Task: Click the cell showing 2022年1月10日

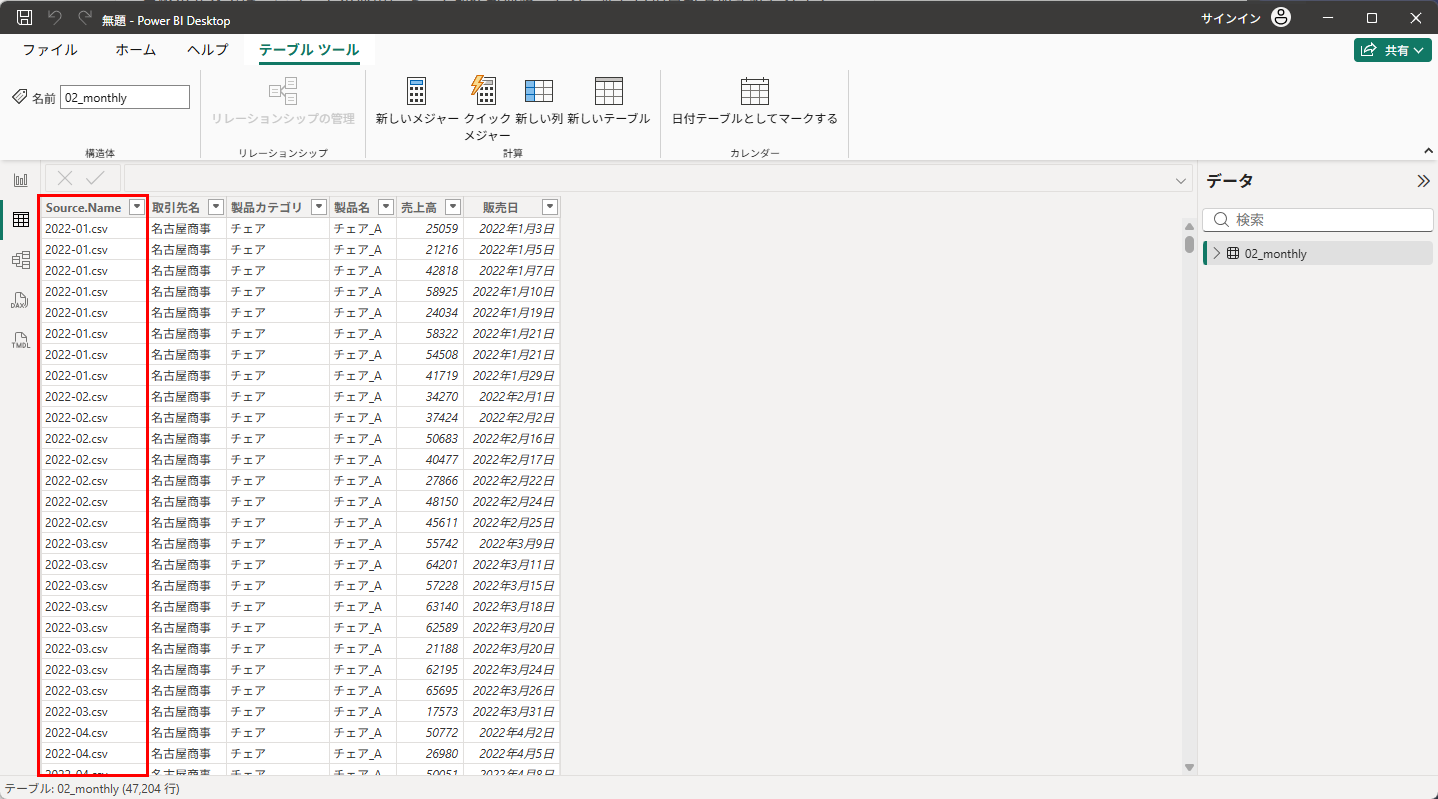Action: click(512, 291)
